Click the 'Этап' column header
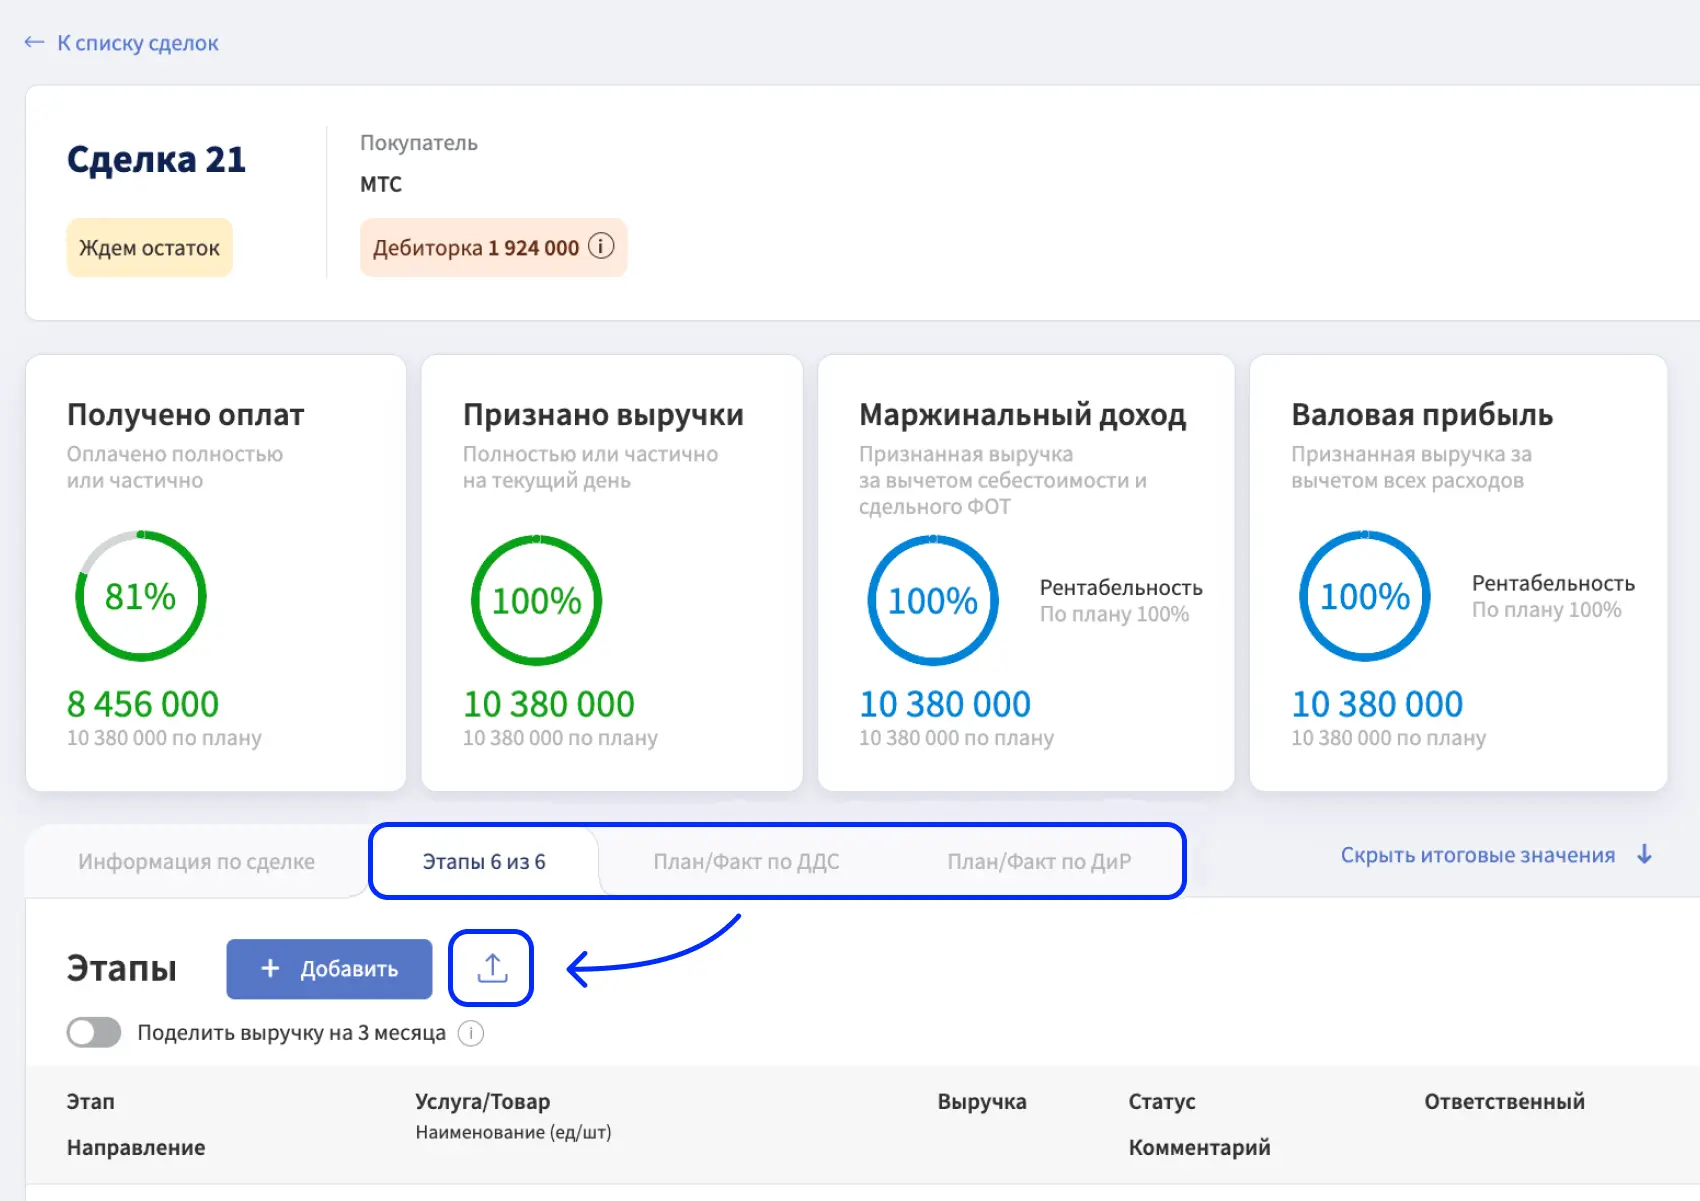The height and width of the screenshot is (1201, 1700). tap(90, 1101)
